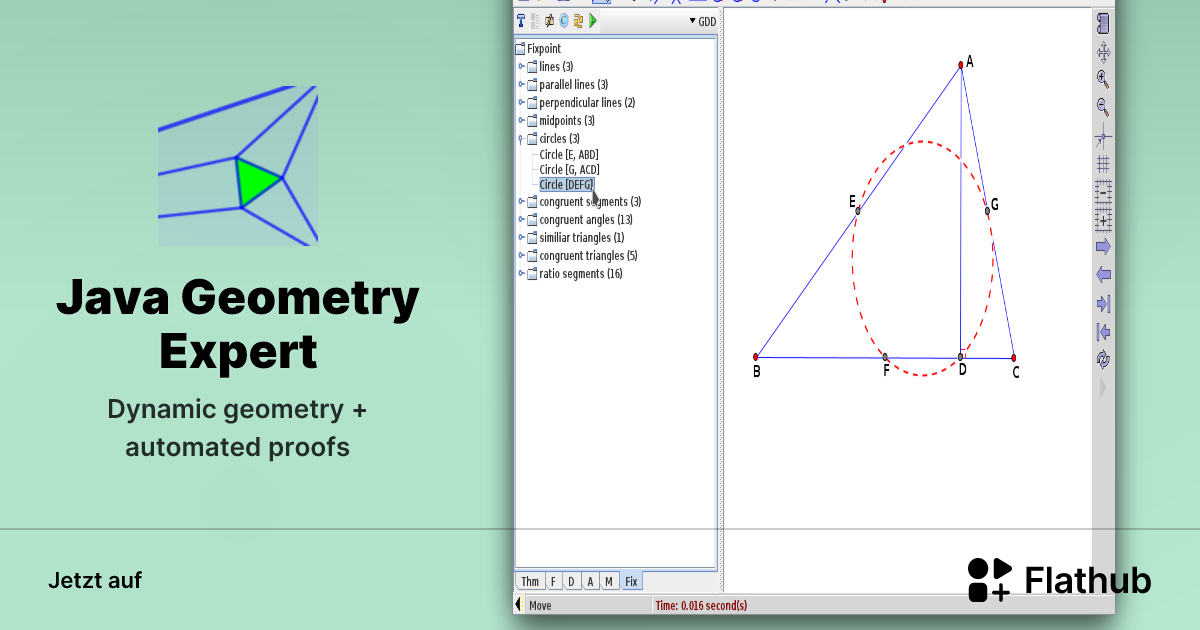Image resolution: width=1200 pixels, height=630 pixels.
Task: Switch to the Thm tab
Action: [x=530, y=581]
